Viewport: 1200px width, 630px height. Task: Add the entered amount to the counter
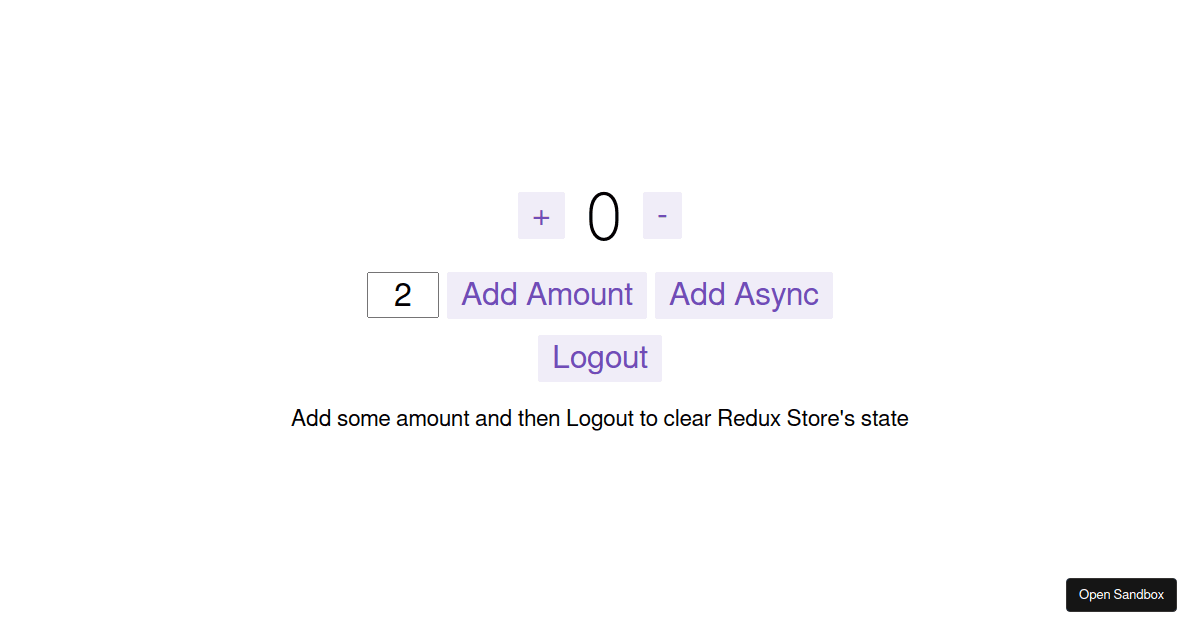click(547, 295)
